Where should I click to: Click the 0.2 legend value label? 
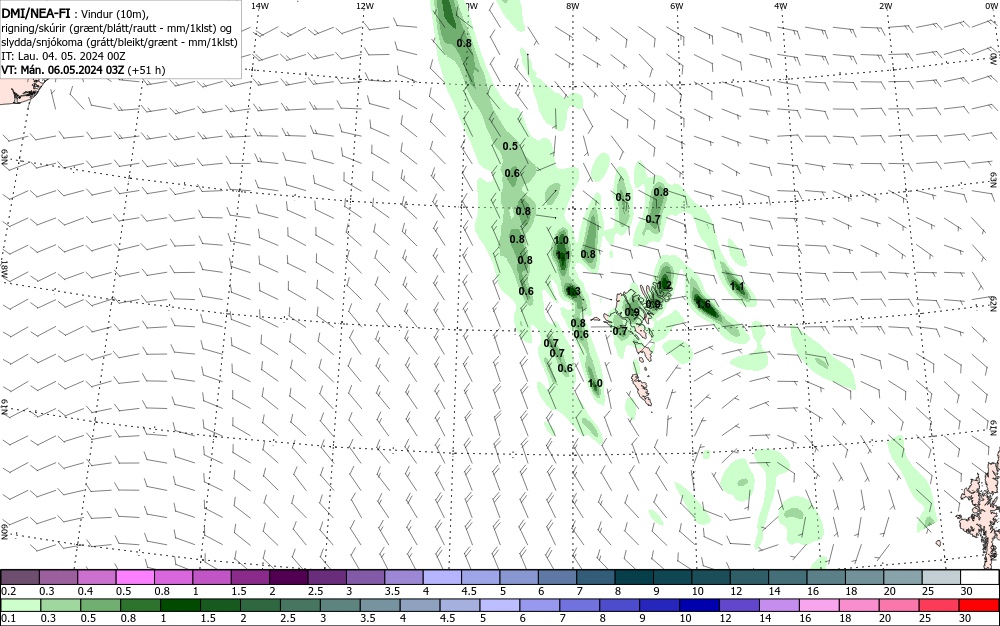9,592
